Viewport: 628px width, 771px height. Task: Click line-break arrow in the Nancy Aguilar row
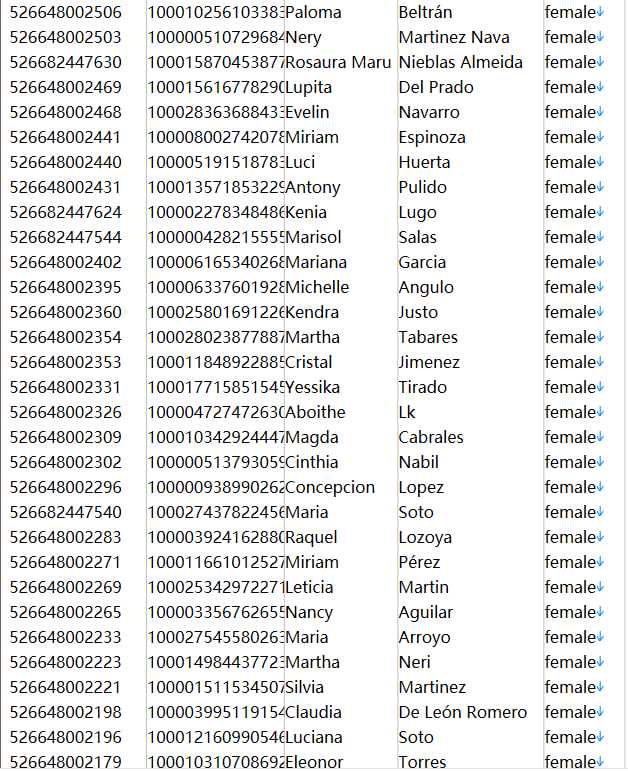point(600,613)
